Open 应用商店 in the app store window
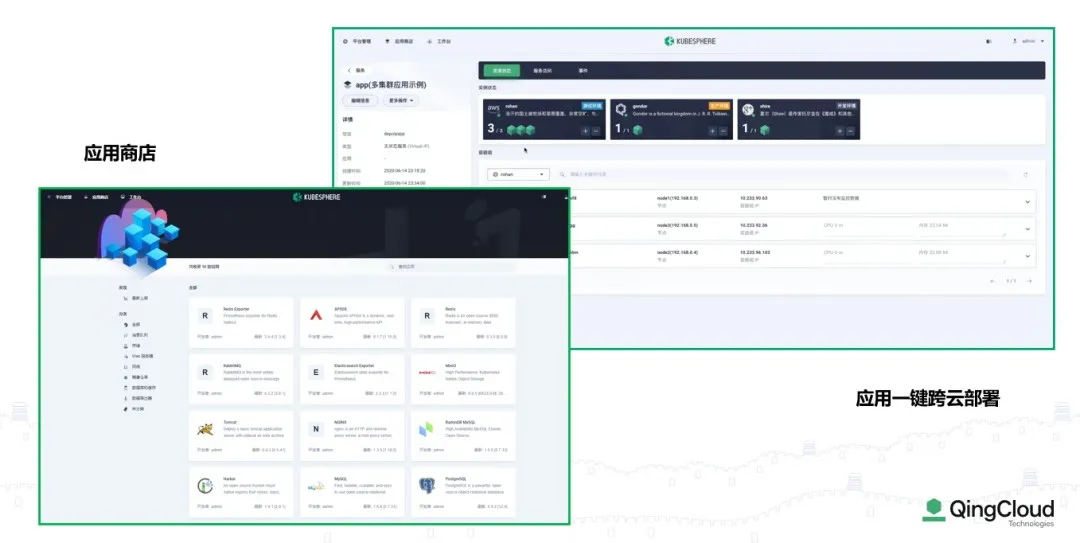Viewport: 1080px width, 543px height. point(96,197)
